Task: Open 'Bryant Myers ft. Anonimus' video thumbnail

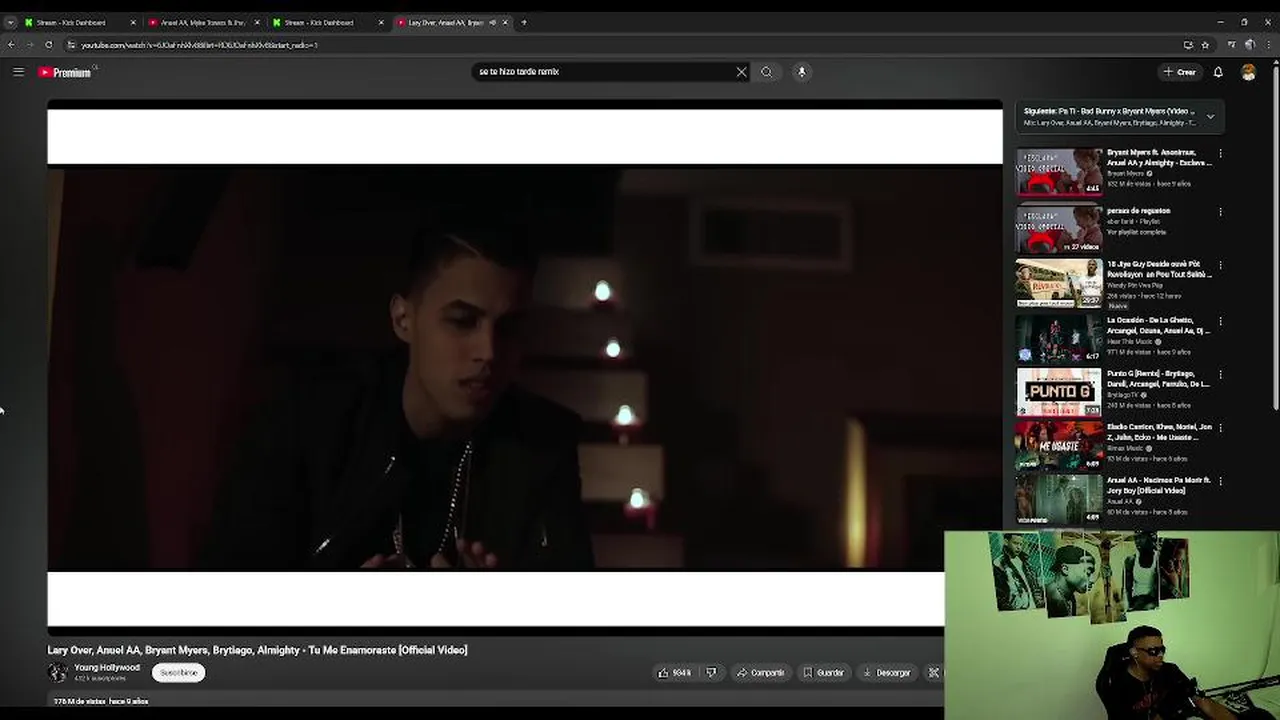Action: [1059, 172]
